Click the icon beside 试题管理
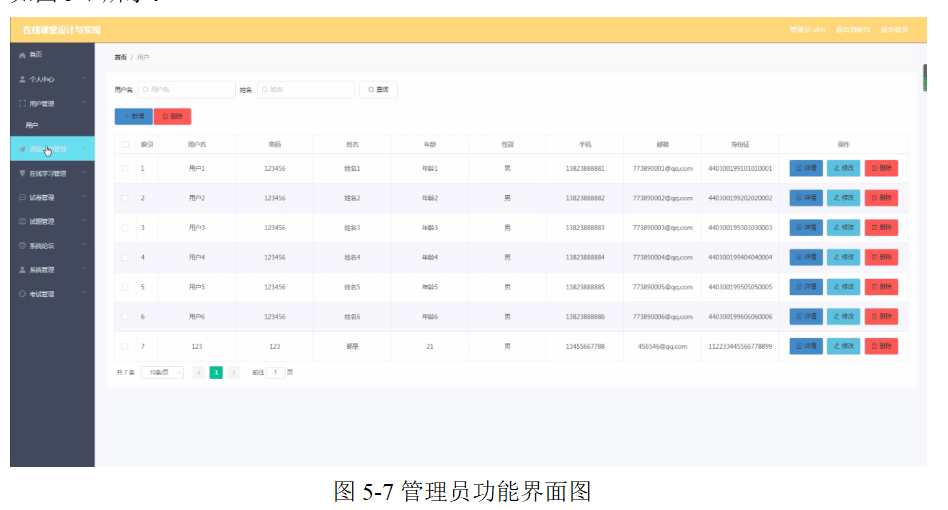This screenshot has width=948, height=510. click(x=22, y=222)
